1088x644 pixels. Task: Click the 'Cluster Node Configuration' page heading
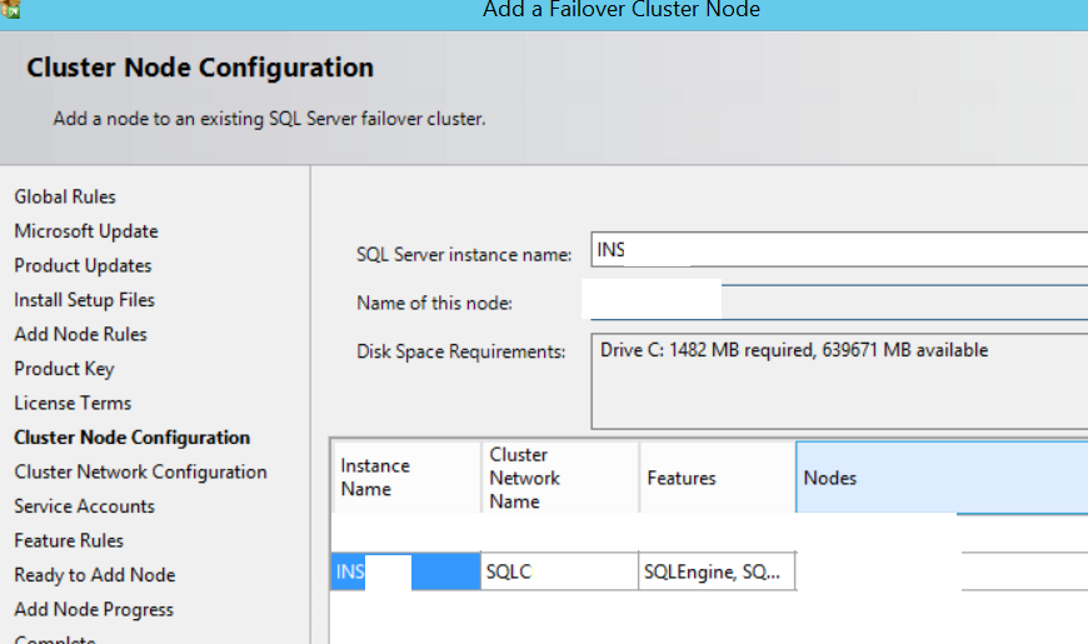pyautogui.click(x=200, y=68)
